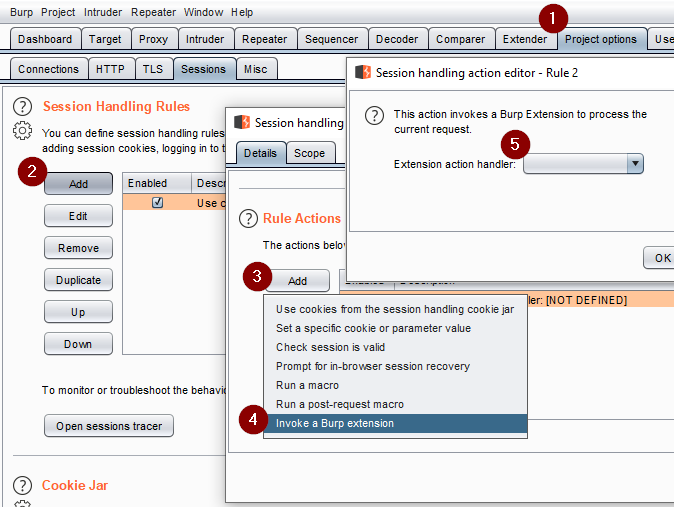Click the Enabled column header
The height and width of the screenshot is (507, 674).
pos(157,183)
